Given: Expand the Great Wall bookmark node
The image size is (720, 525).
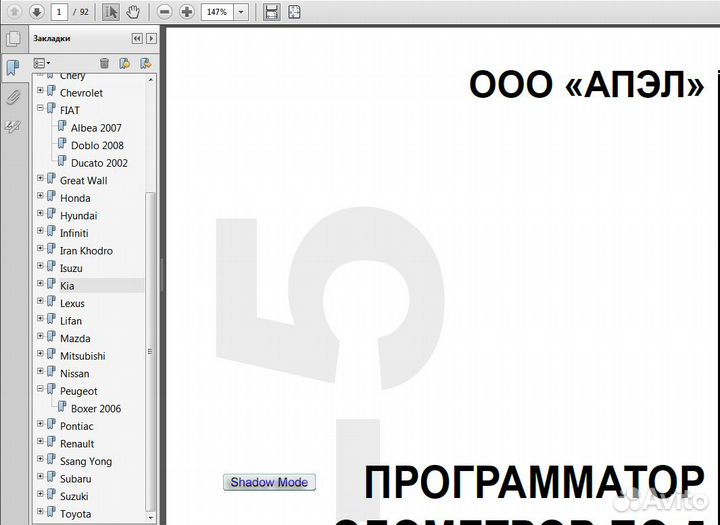Looking at the screenshot, I should pos(40,178).
